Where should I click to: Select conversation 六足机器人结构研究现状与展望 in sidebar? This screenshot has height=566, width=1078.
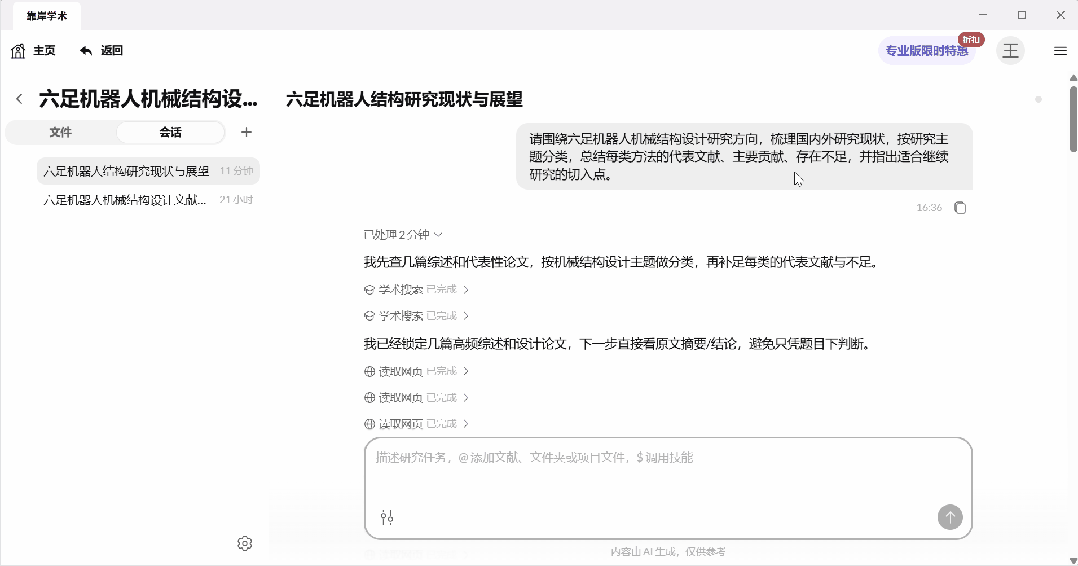[148, 171]
